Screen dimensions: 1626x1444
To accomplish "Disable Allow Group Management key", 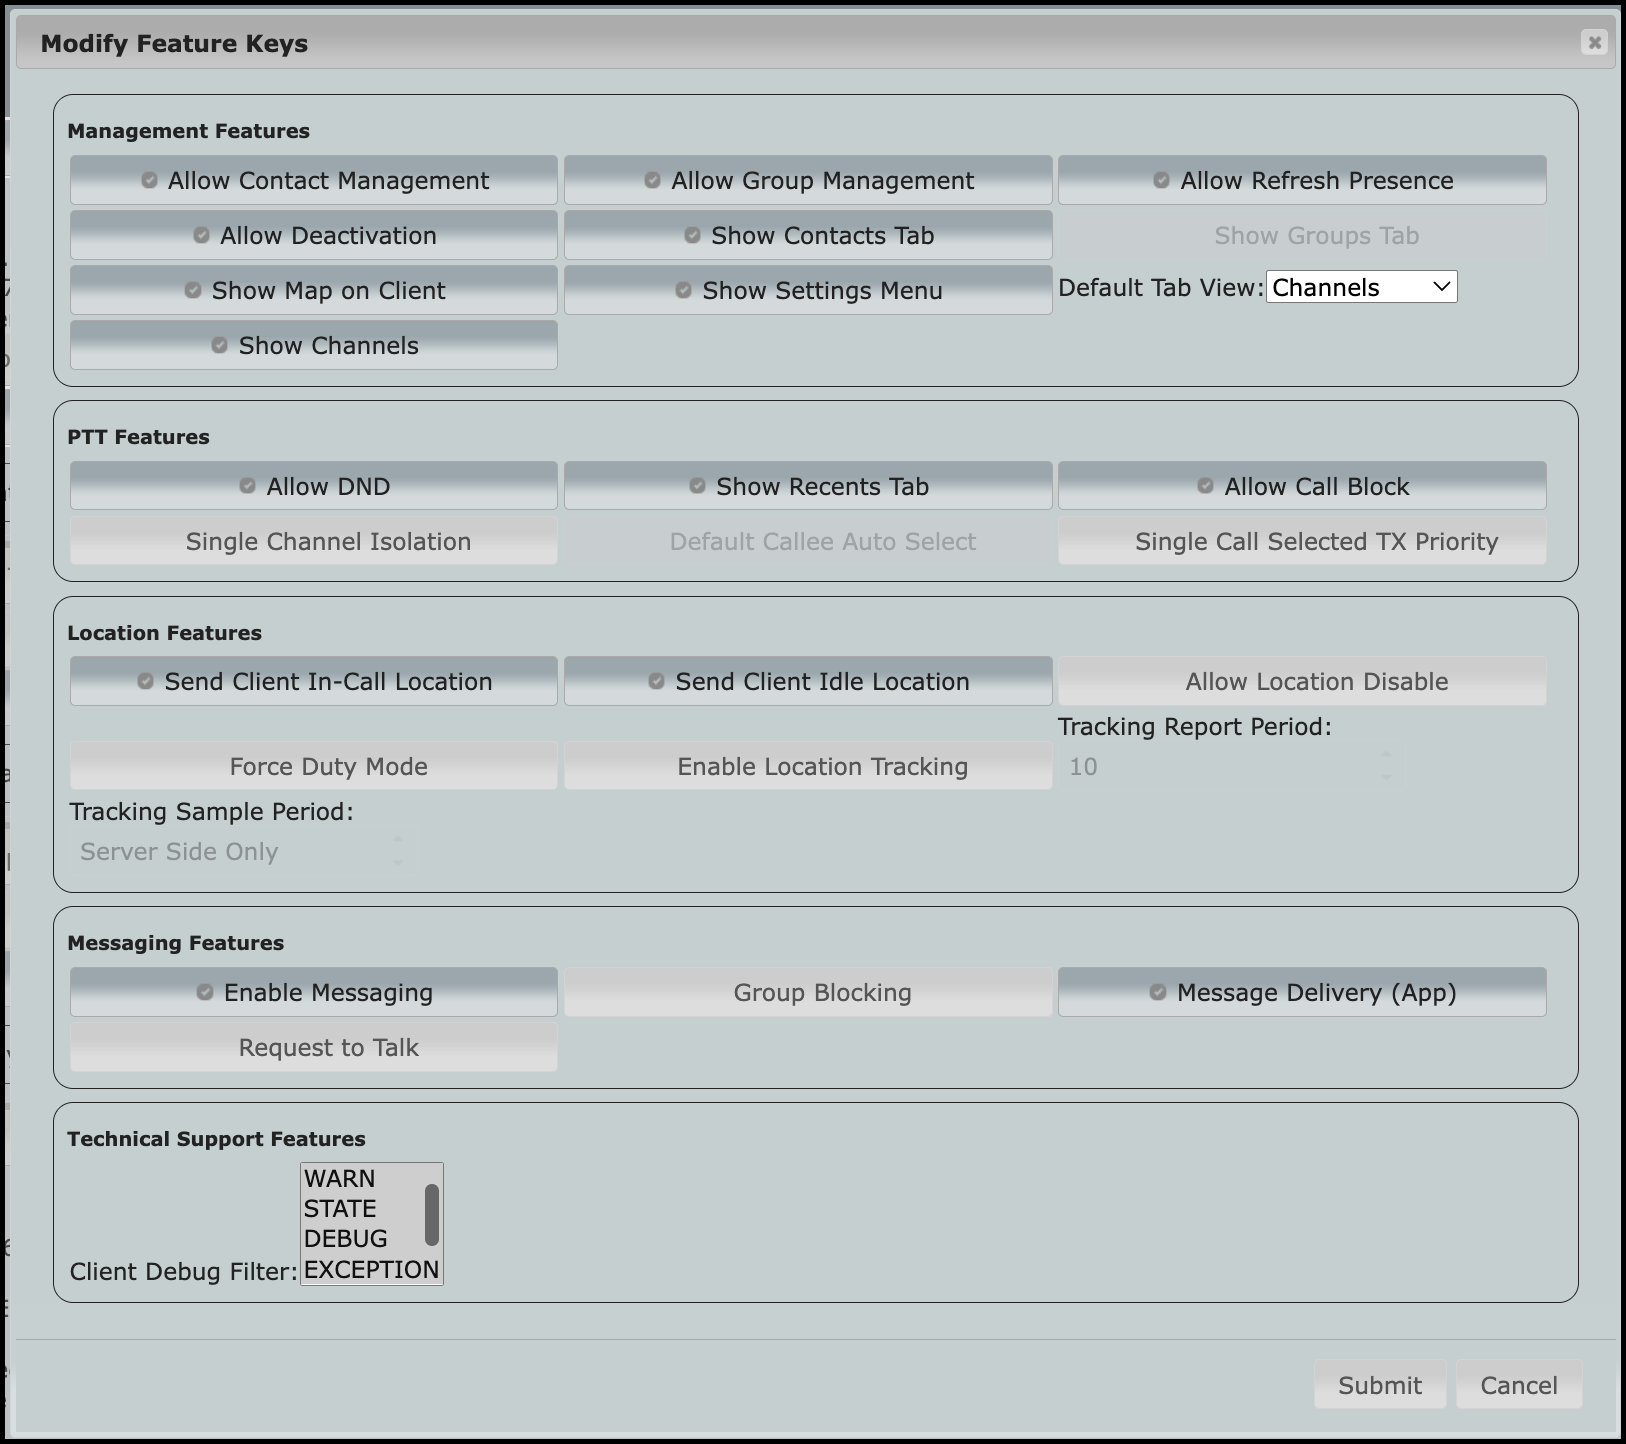I will (807, 181).
